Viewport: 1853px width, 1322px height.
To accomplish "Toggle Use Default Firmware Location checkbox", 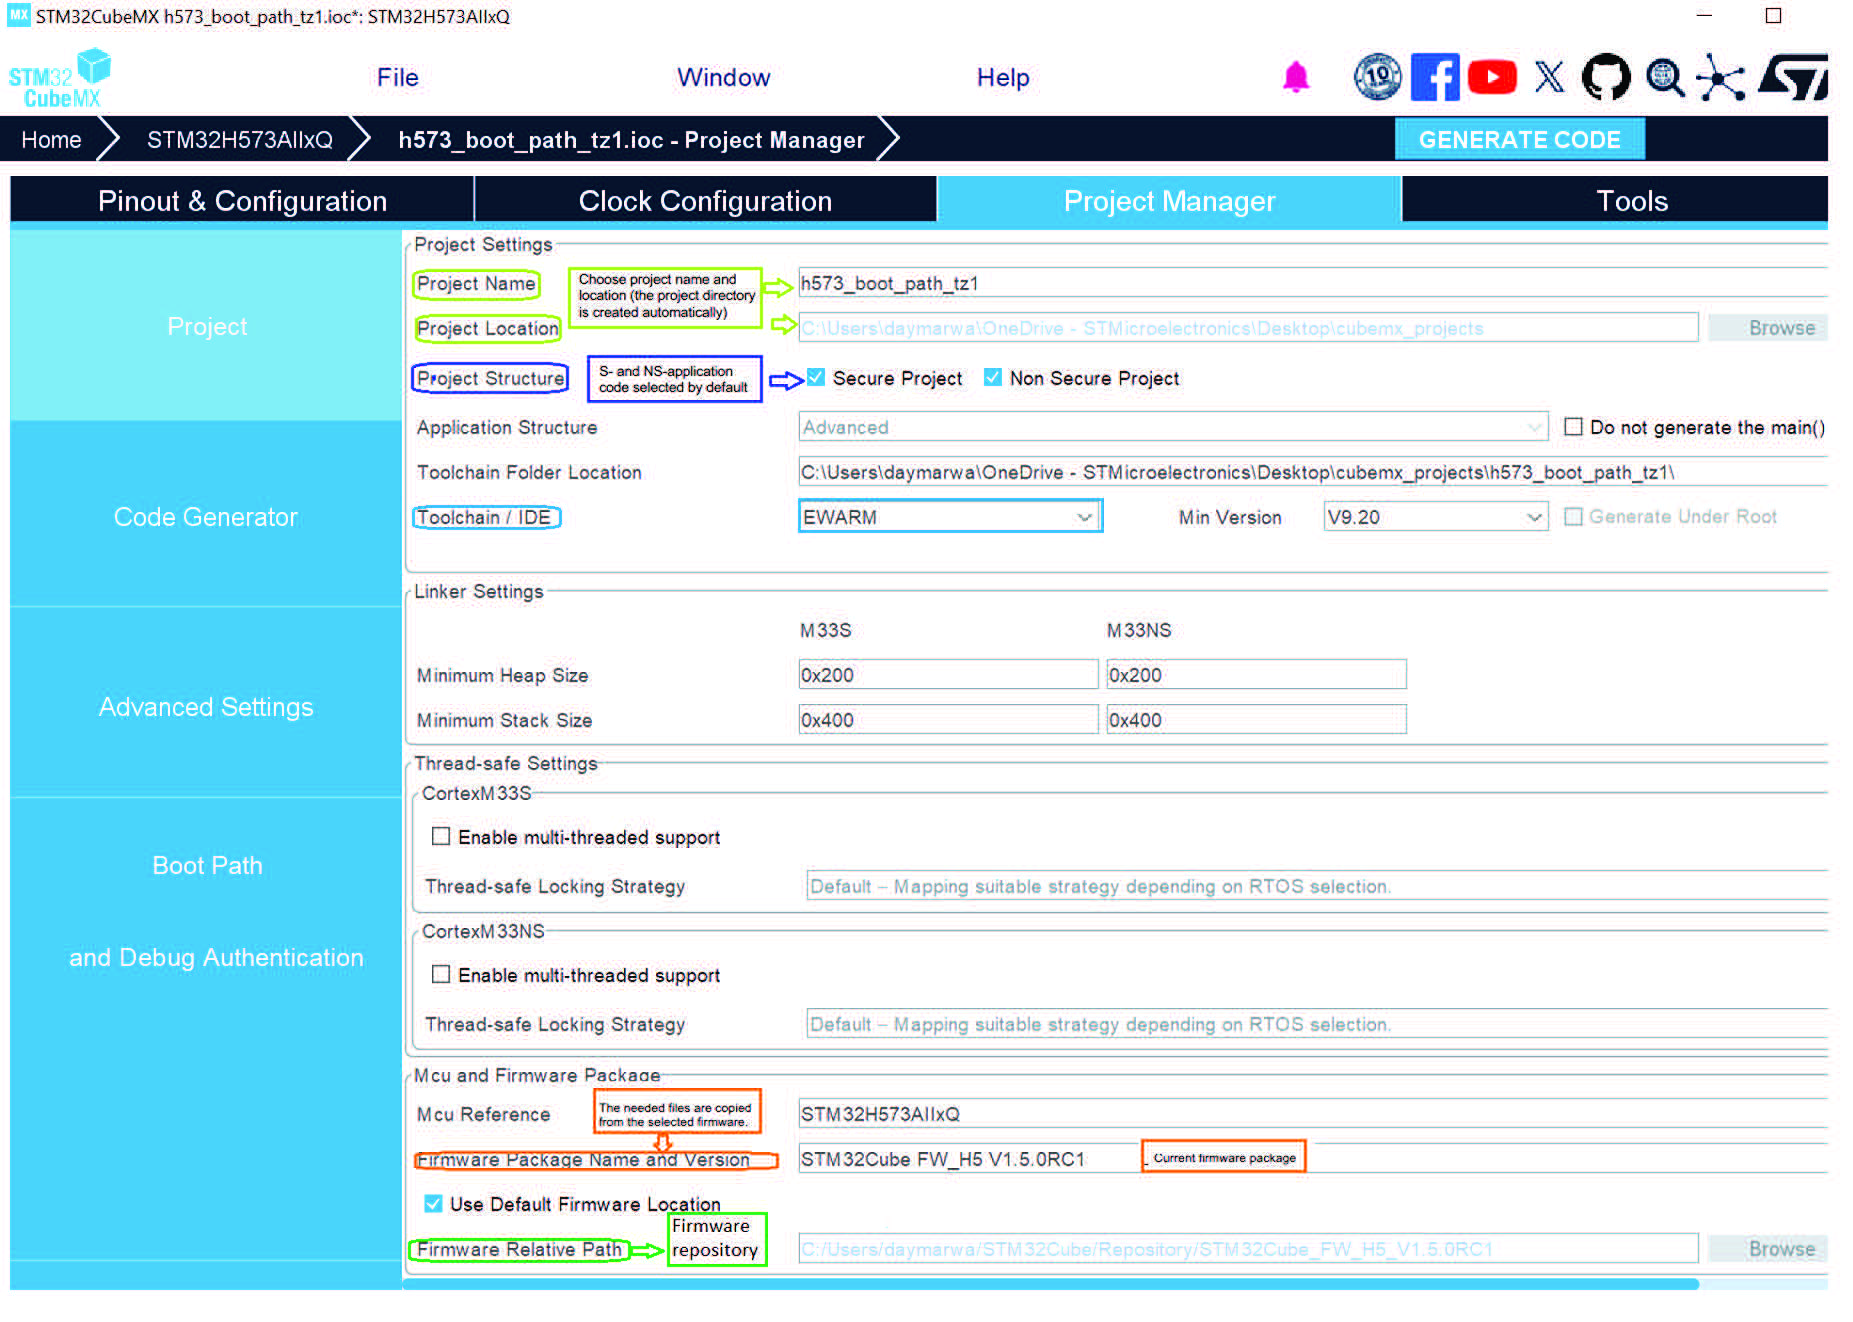I will point(433,1203).
